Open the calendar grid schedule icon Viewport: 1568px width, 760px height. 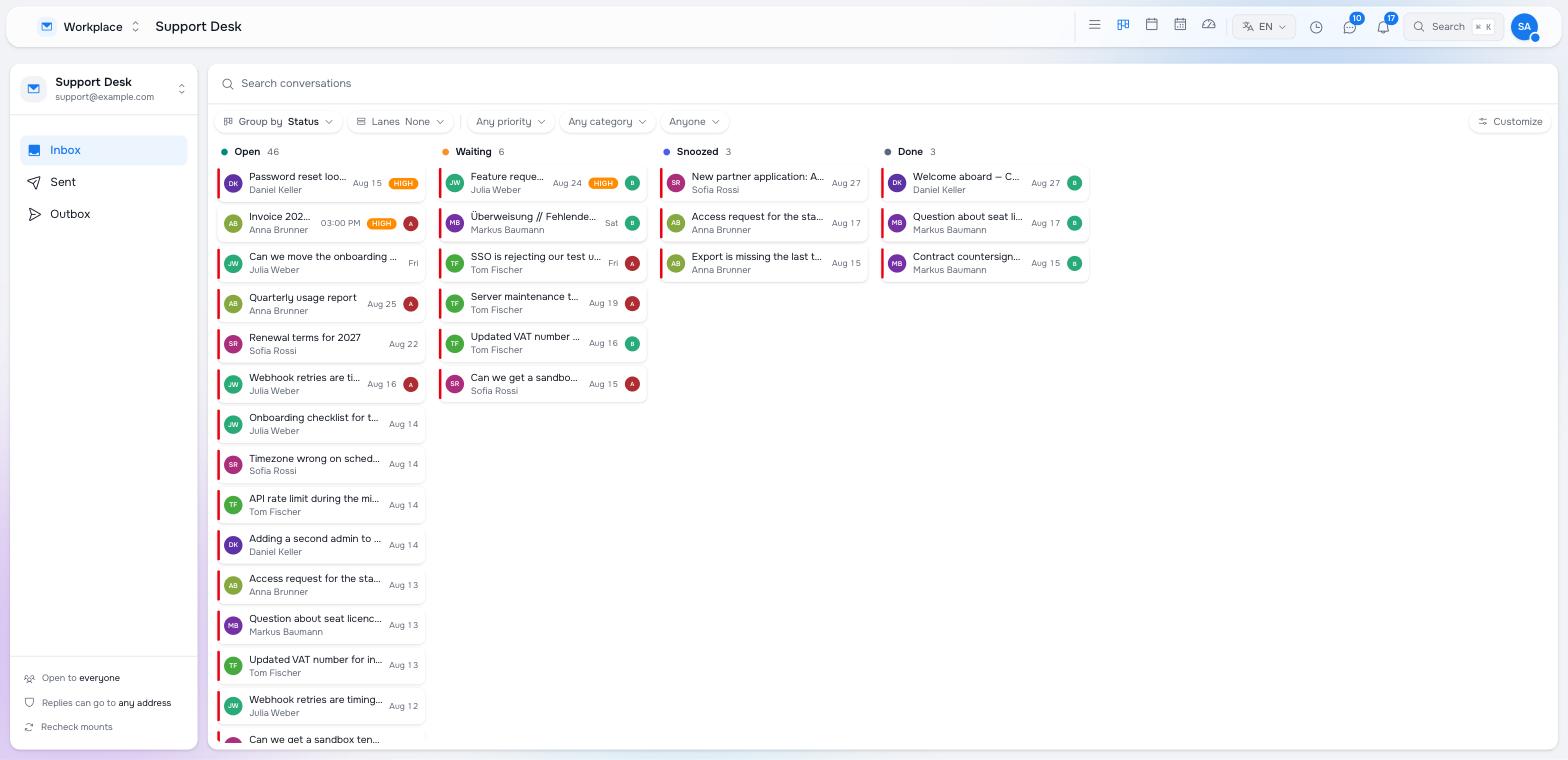click(x=1180, y=25)
